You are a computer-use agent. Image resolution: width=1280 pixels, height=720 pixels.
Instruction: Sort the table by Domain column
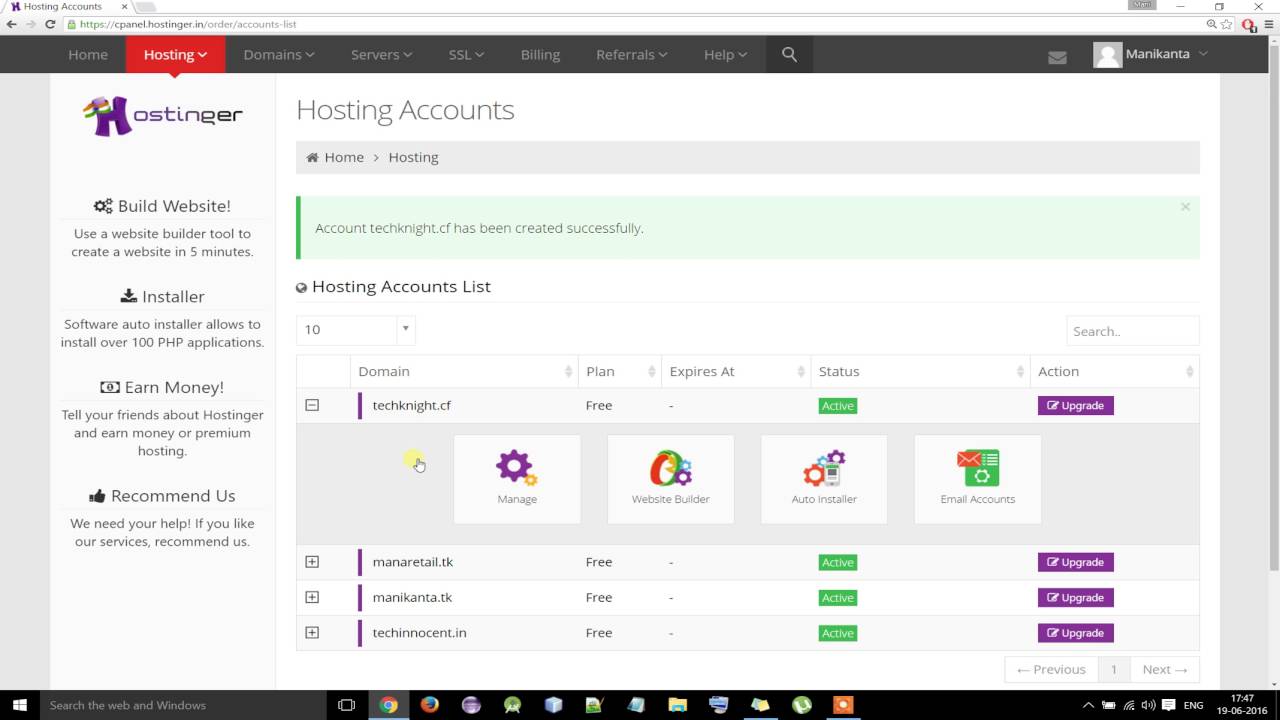coord(464,371)
